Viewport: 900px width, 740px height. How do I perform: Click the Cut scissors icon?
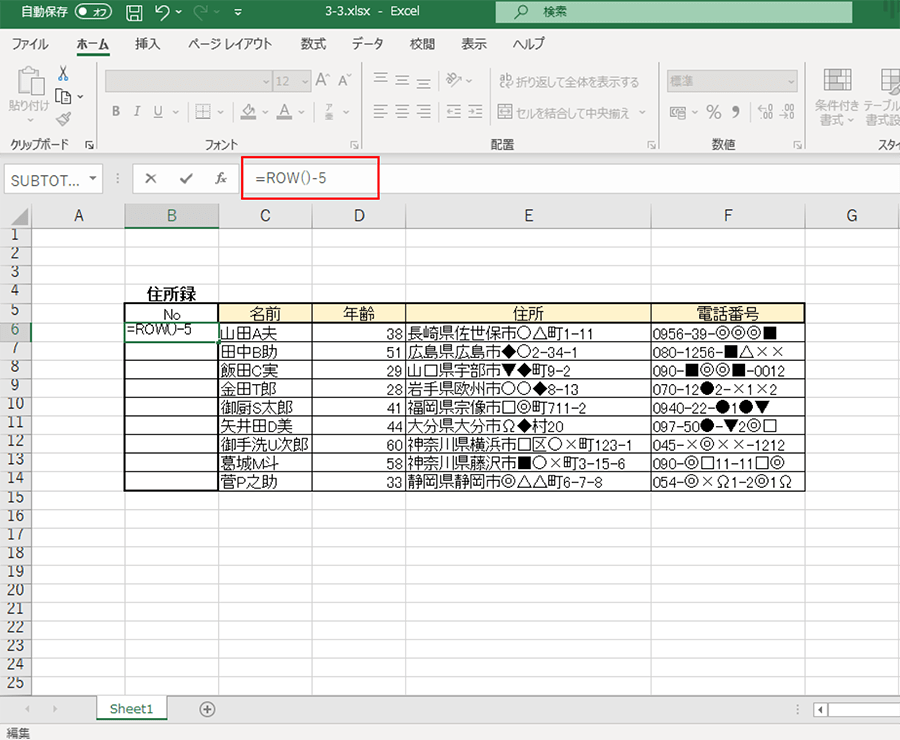pos(63,73)
